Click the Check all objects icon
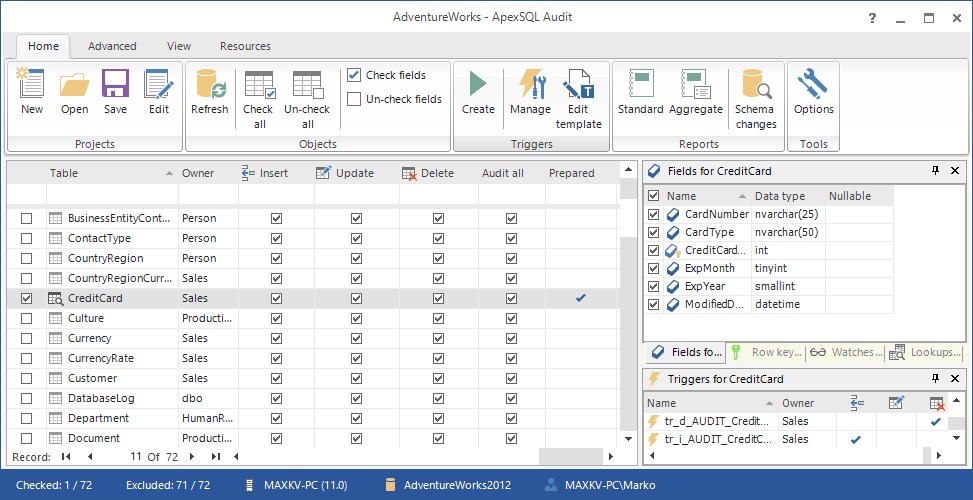 click(x=259, y=99)
